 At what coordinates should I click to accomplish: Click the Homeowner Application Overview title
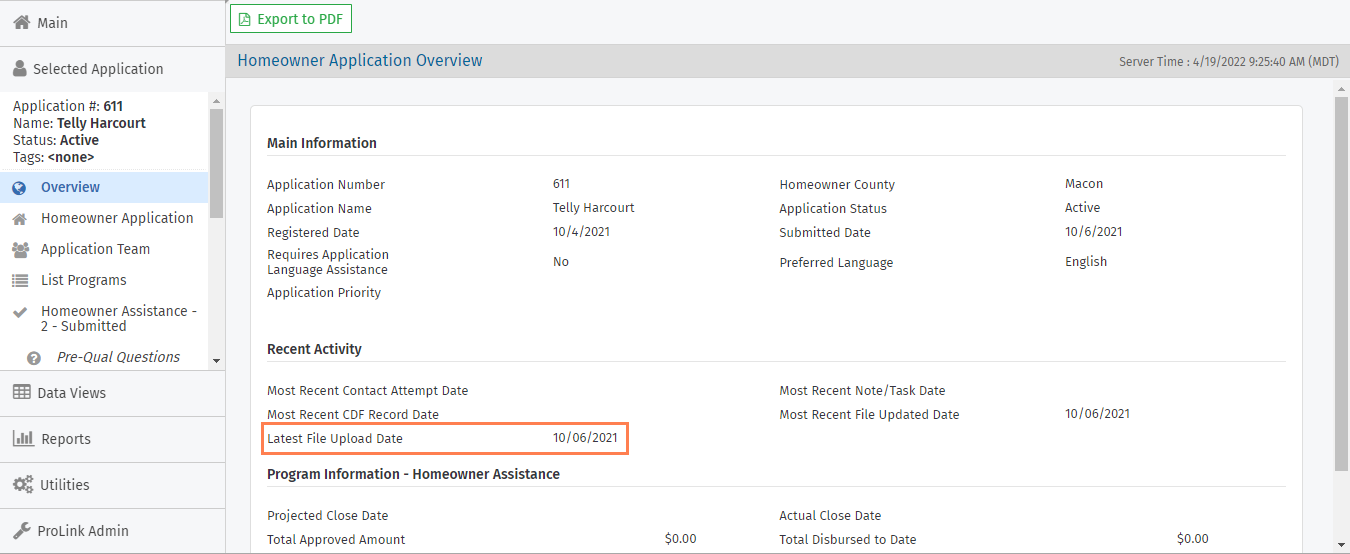point(360,61)
